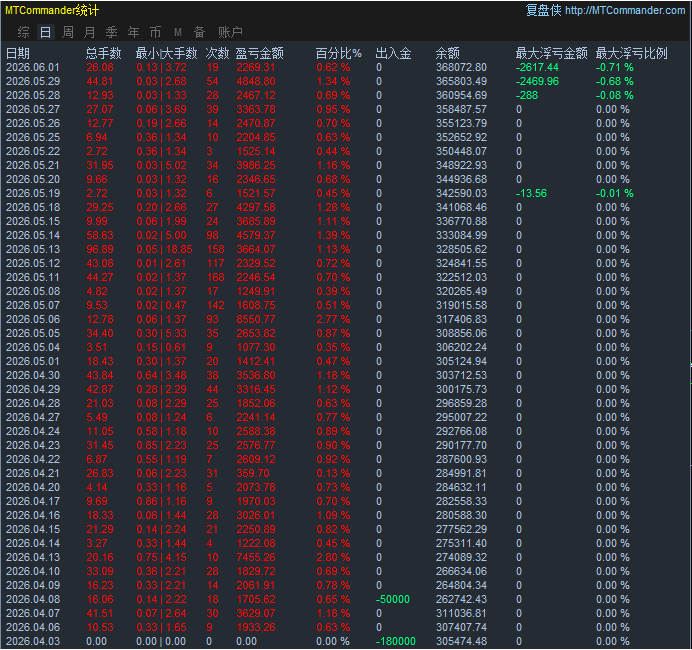
Task: Click the 最大浮亏比例 column header
Action: coord(632,53)
